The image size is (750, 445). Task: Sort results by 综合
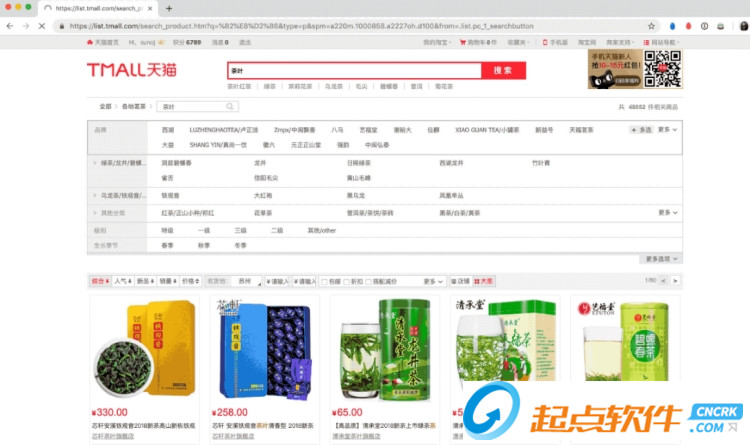pyautogui.click(x=100, y=281)
